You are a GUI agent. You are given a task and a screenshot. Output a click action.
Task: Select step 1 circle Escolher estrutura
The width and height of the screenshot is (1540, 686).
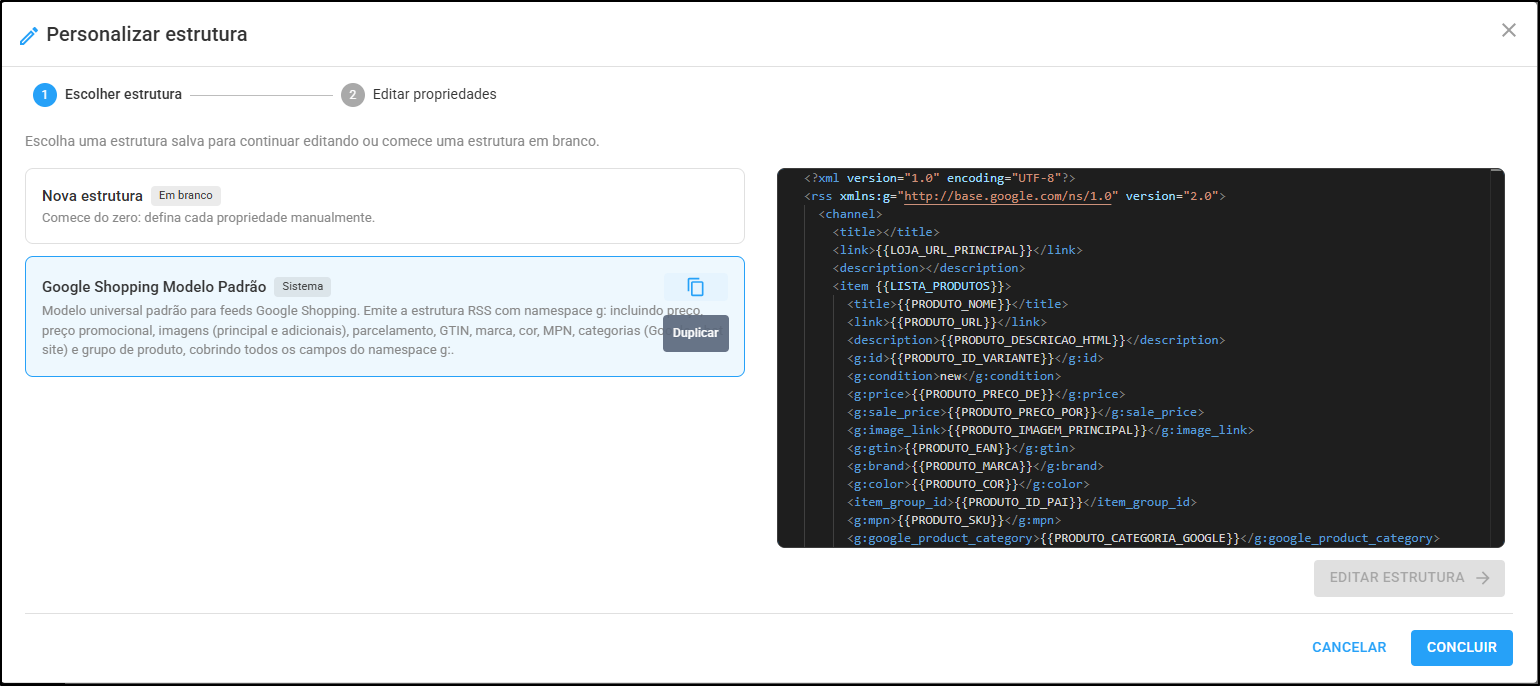tap(45, 94)
